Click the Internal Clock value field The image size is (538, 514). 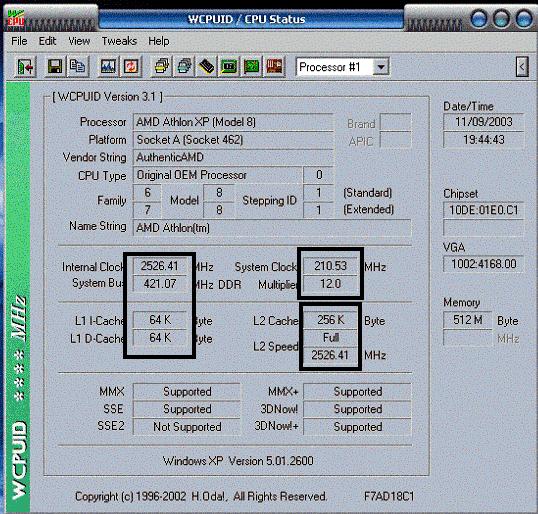click(160, 266)
